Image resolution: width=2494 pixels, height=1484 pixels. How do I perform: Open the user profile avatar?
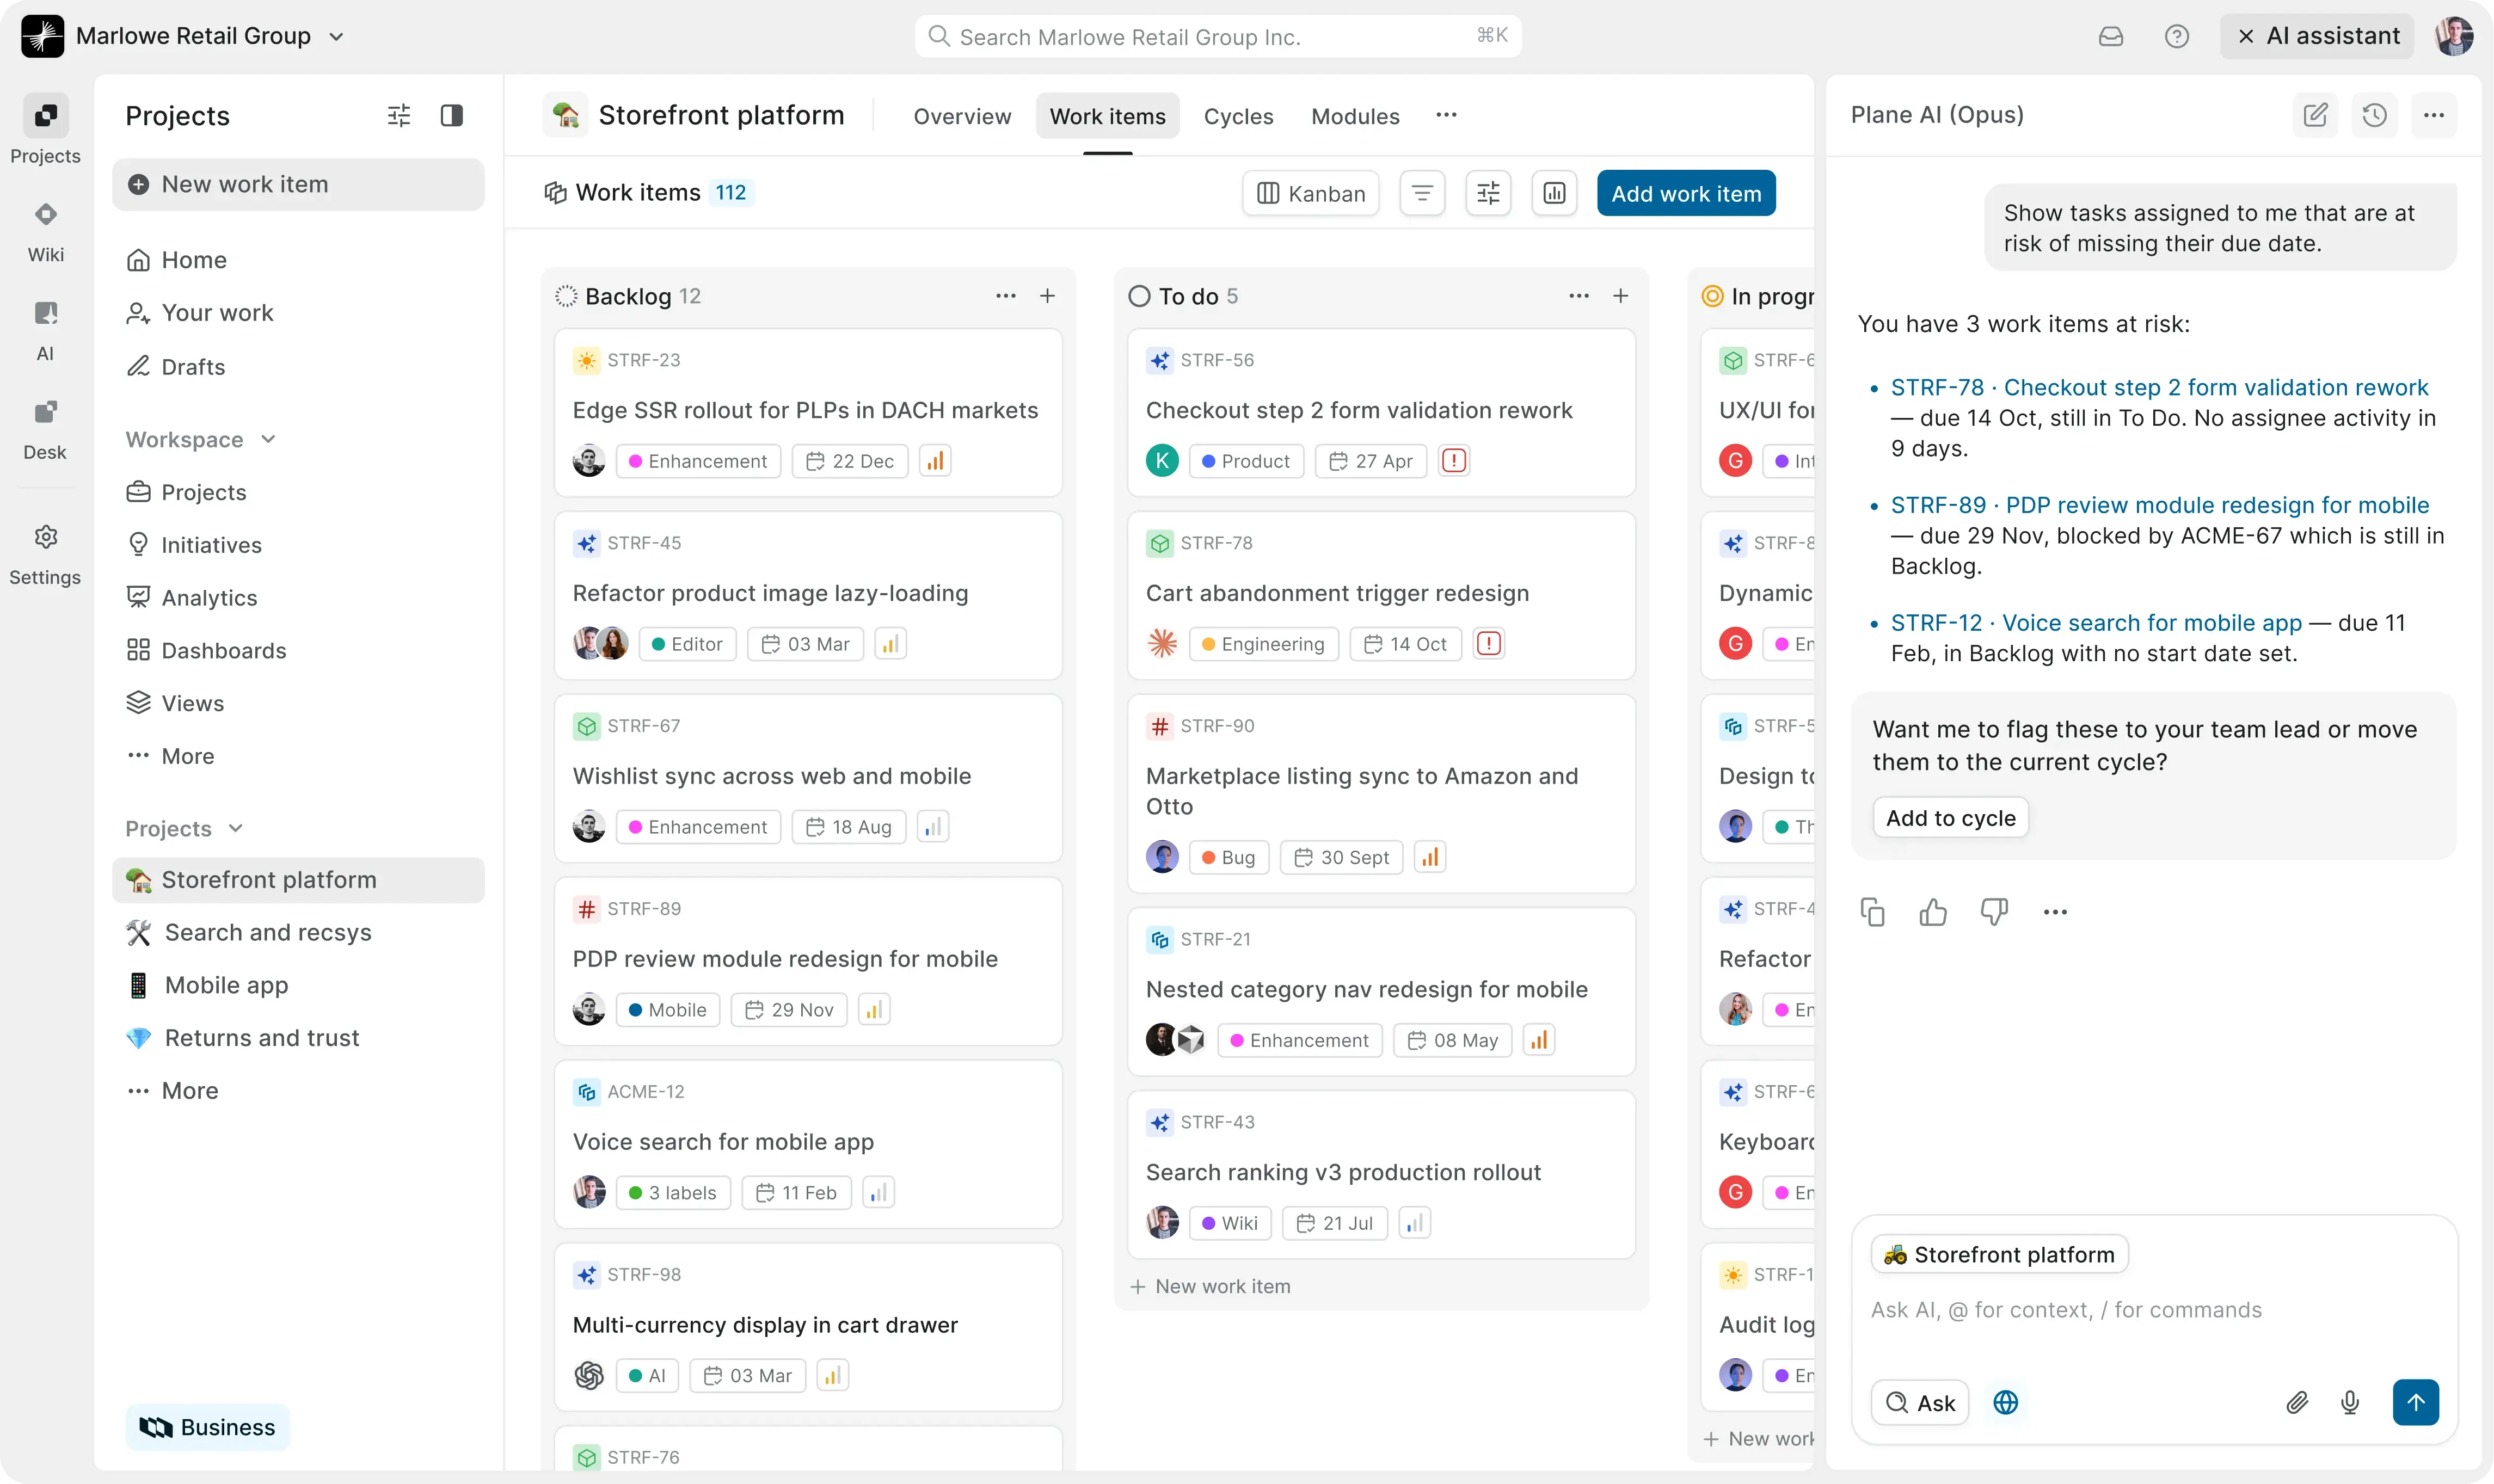pyautogui.click(x=2454, y=37)
